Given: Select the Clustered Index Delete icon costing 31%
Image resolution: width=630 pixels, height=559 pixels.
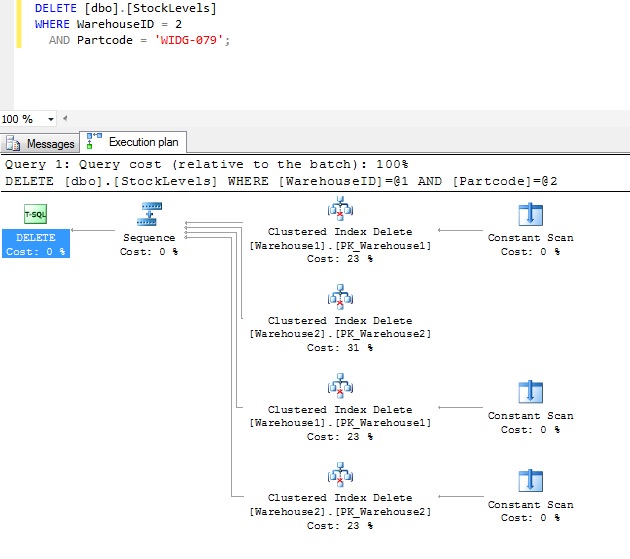Looking at the screenshot, I should click(x=340, y=298).
